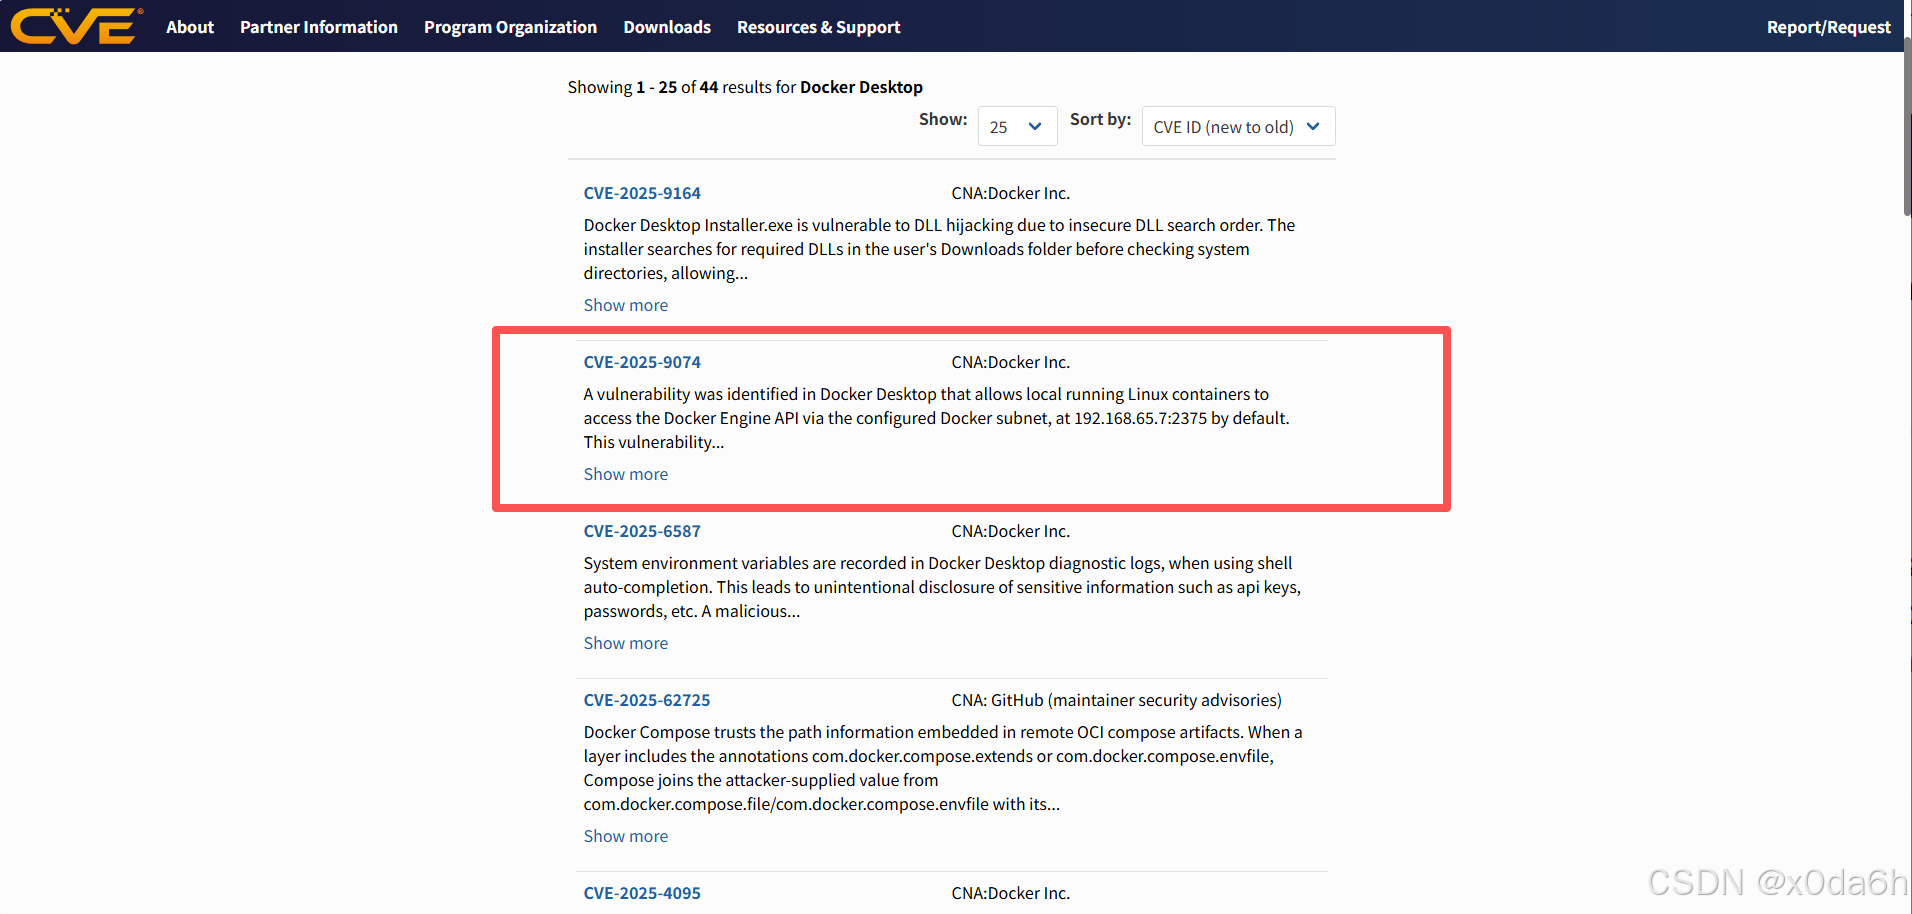The image size is (1912, 914).
Task: Open the CVE-2025-4095 record link
Action: click(x=642, y=893)
